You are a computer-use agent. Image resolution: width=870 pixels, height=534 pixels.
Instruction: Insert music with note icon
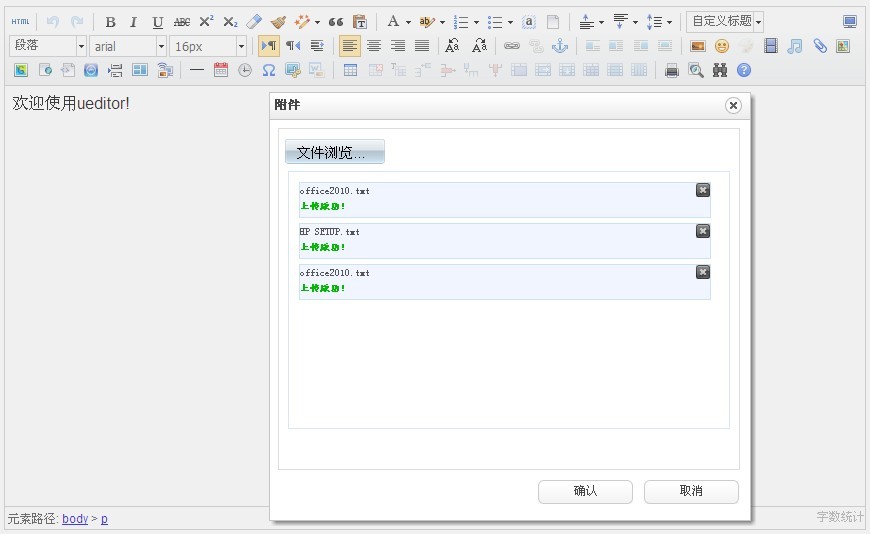coord(795,46)
